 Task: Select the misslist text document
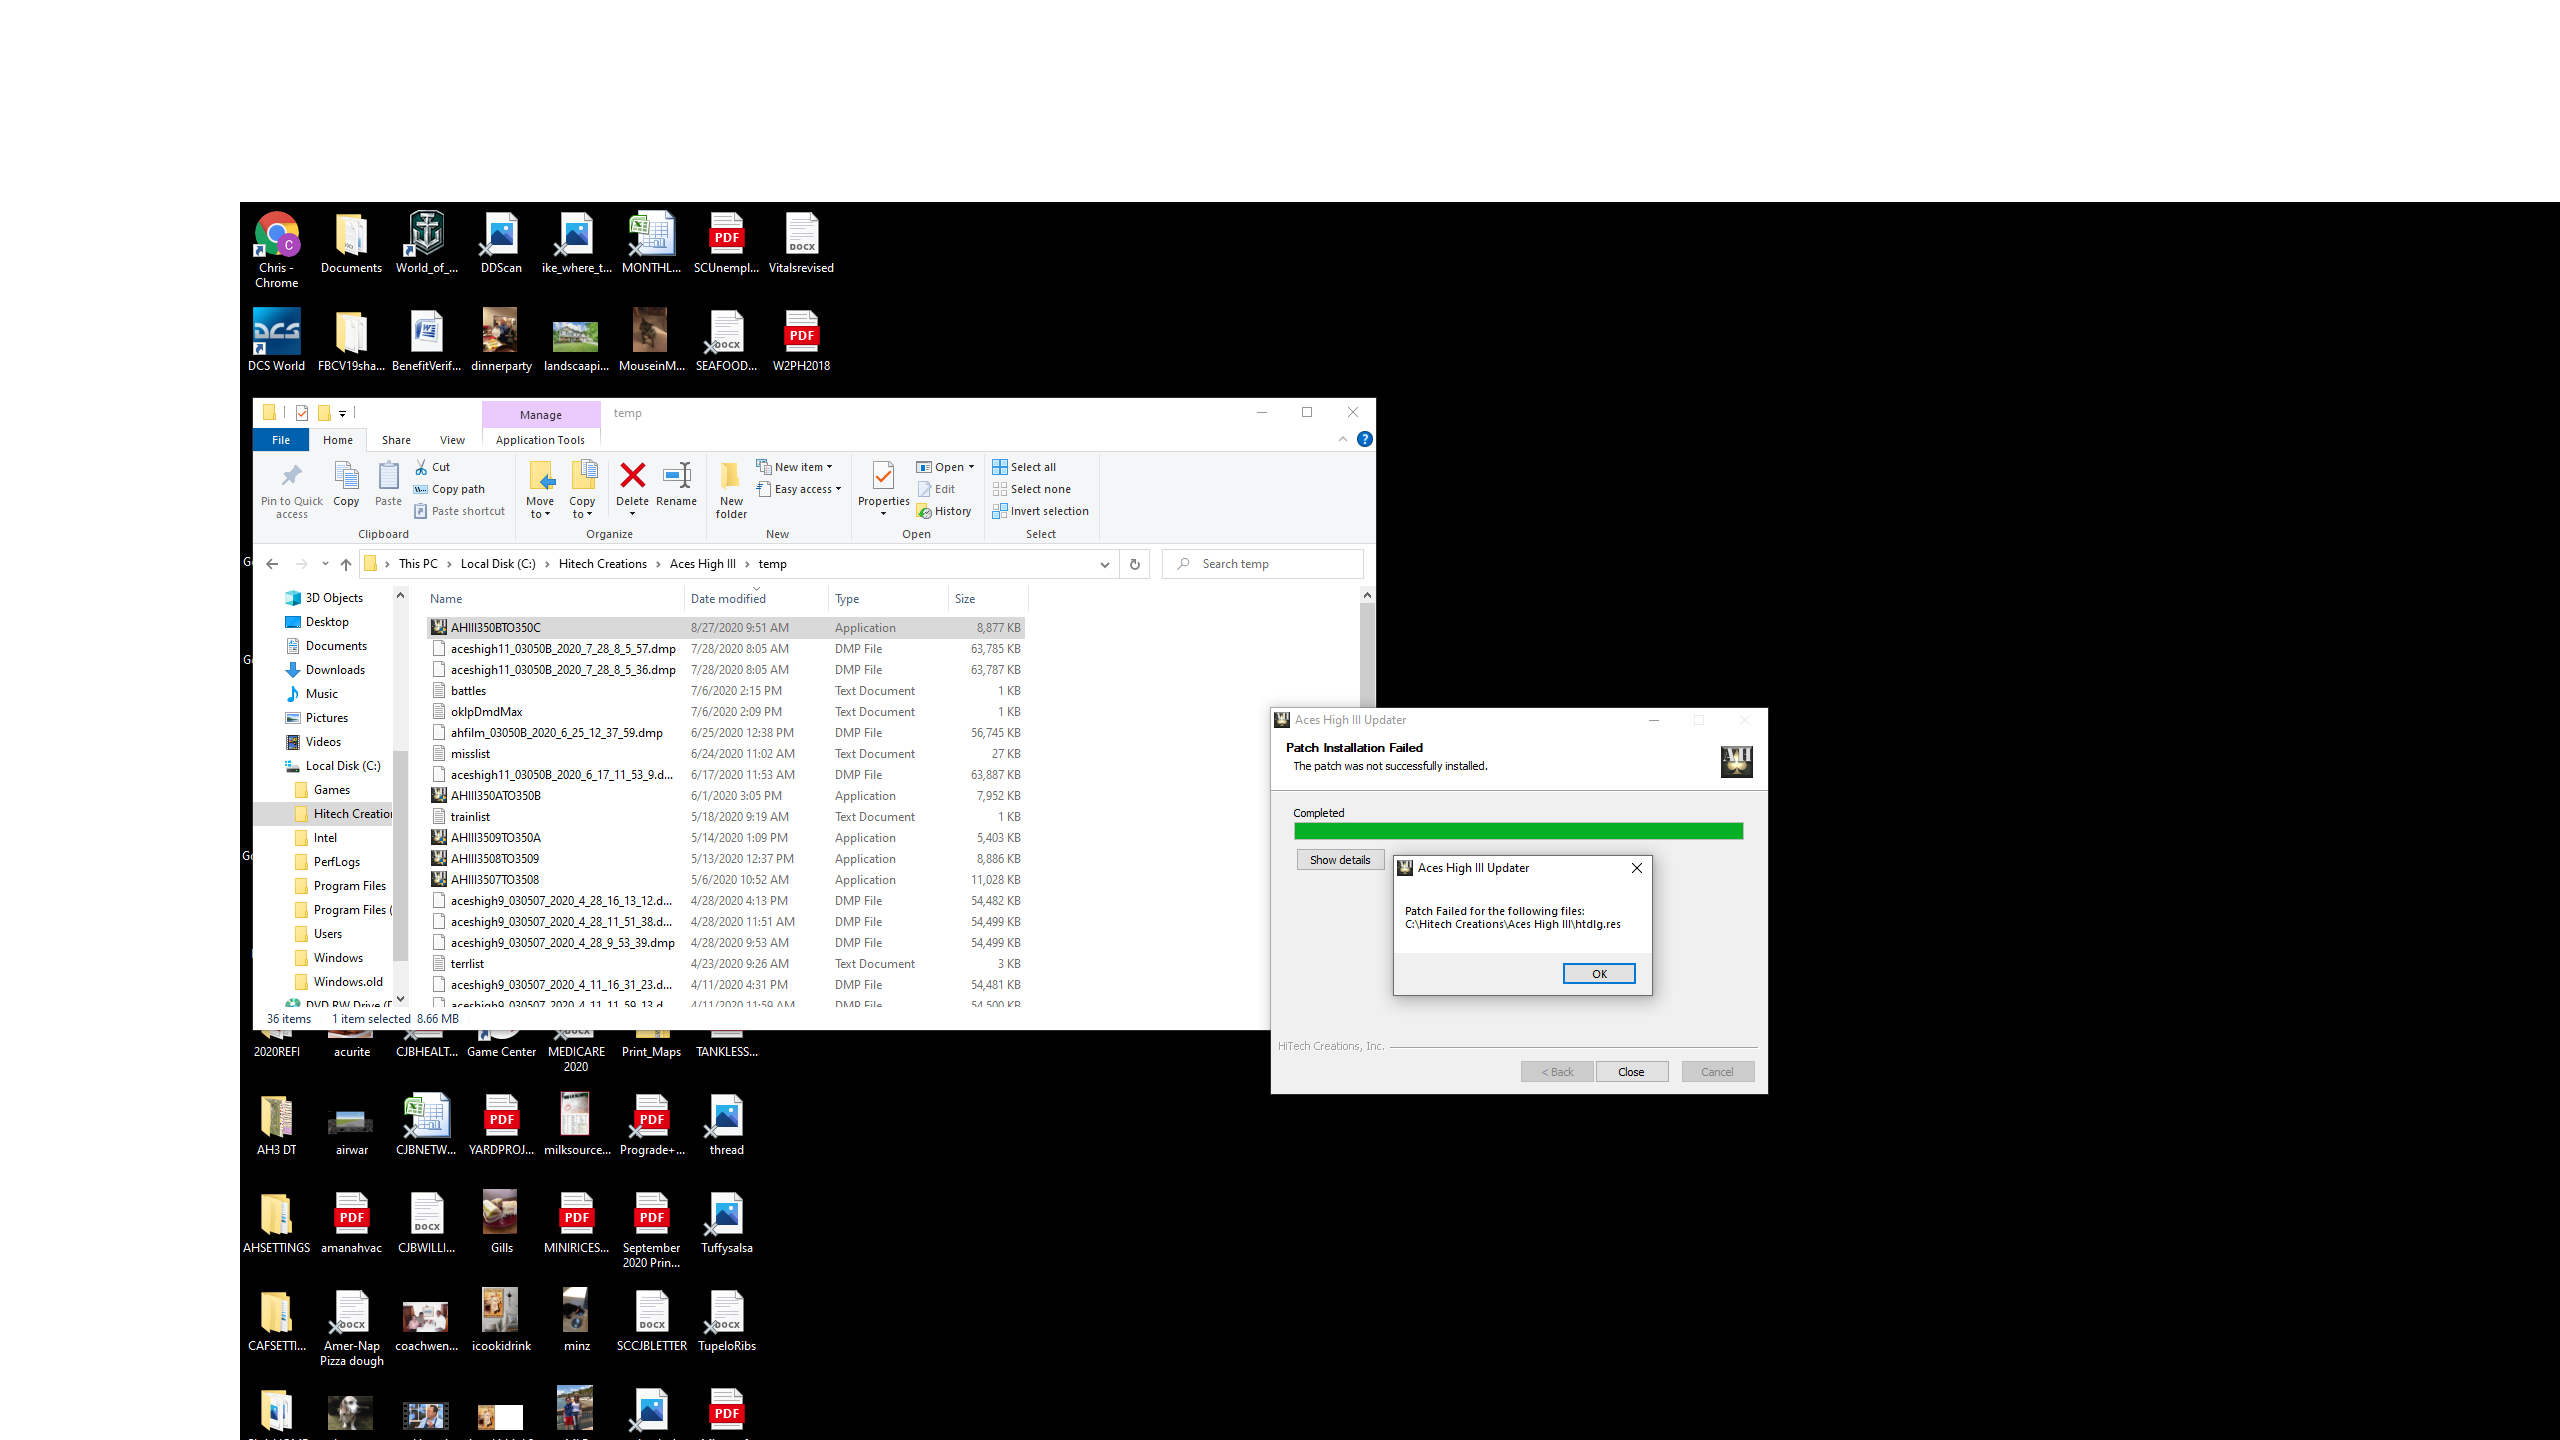[726, 754]
